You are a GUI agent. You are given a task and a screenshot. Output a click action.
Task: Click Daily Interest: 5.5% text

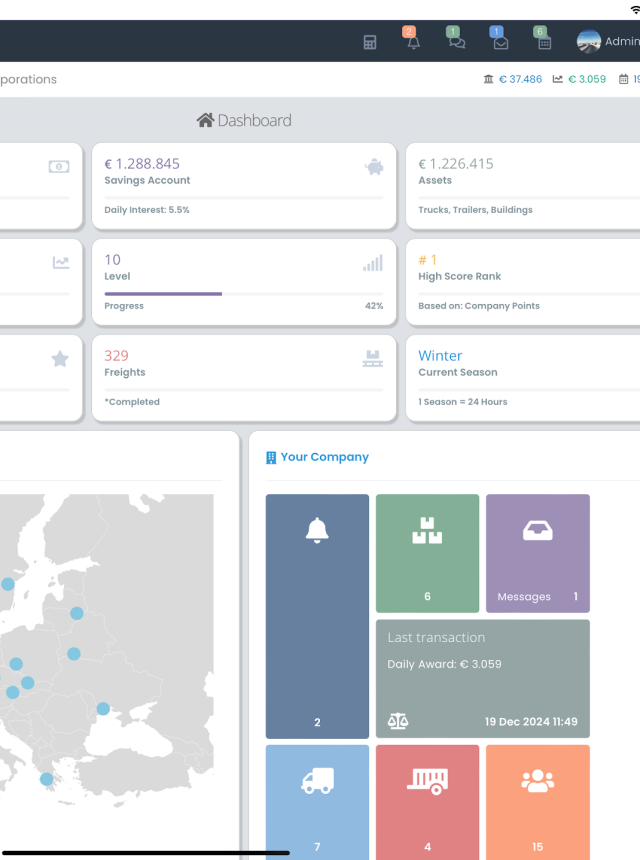[147, 210]
